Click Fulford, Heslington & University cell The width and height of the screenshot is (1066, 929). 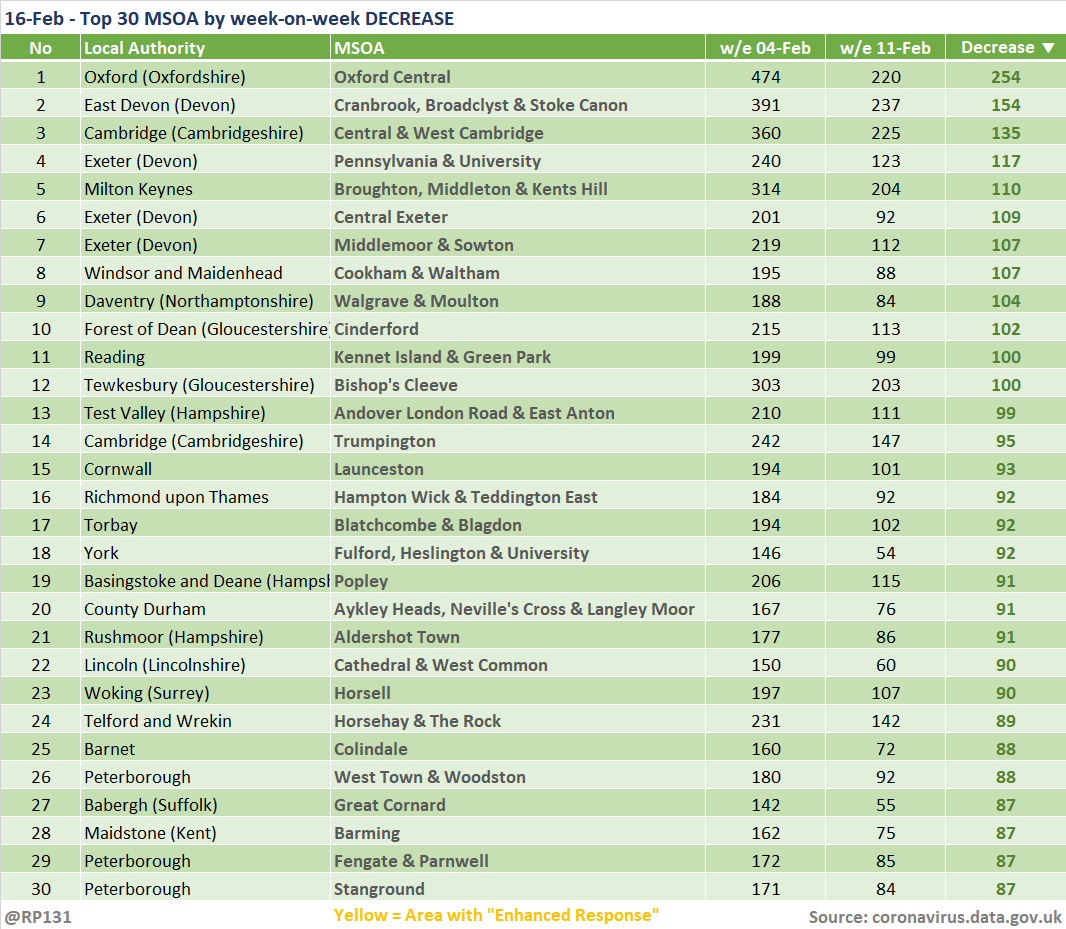tap(461, 553)
